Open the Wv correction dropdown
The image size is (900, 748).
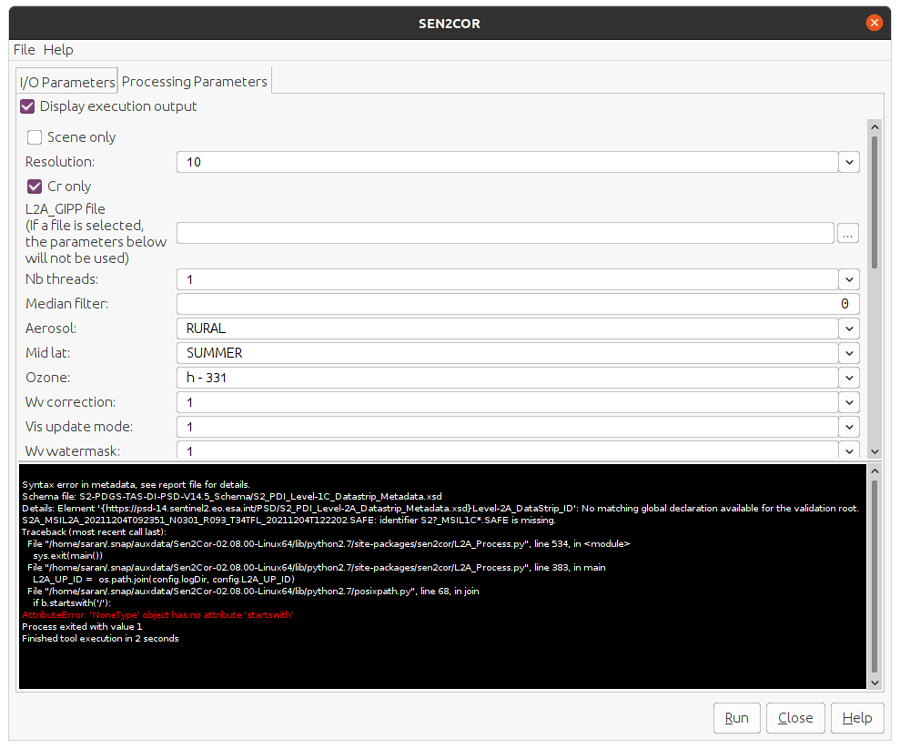(849, 402)
